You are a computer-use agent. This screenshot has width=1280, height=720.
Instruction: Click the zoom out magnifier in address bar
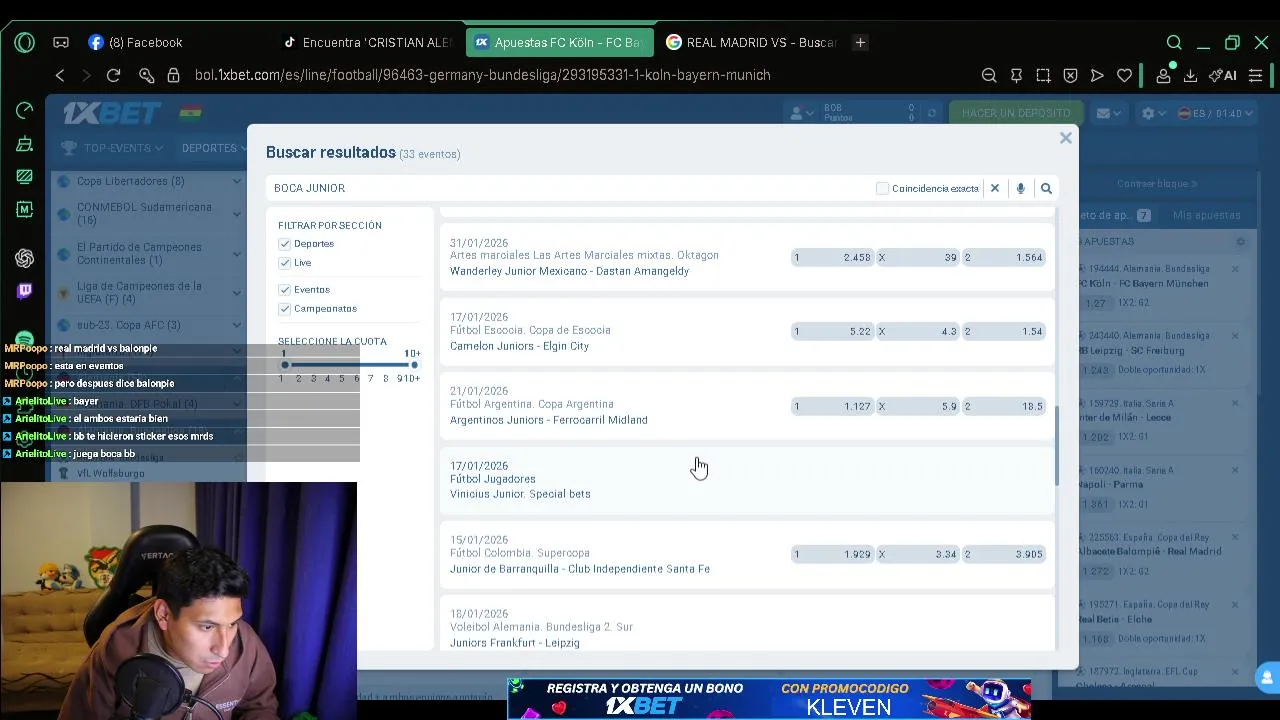coord(989,75)
